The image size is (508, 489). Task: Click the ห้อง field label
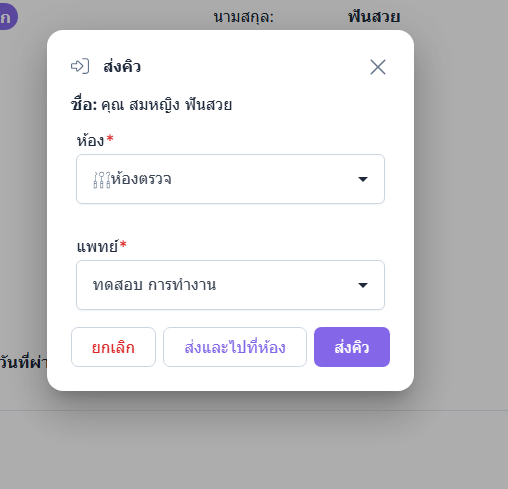coord(91,140)
